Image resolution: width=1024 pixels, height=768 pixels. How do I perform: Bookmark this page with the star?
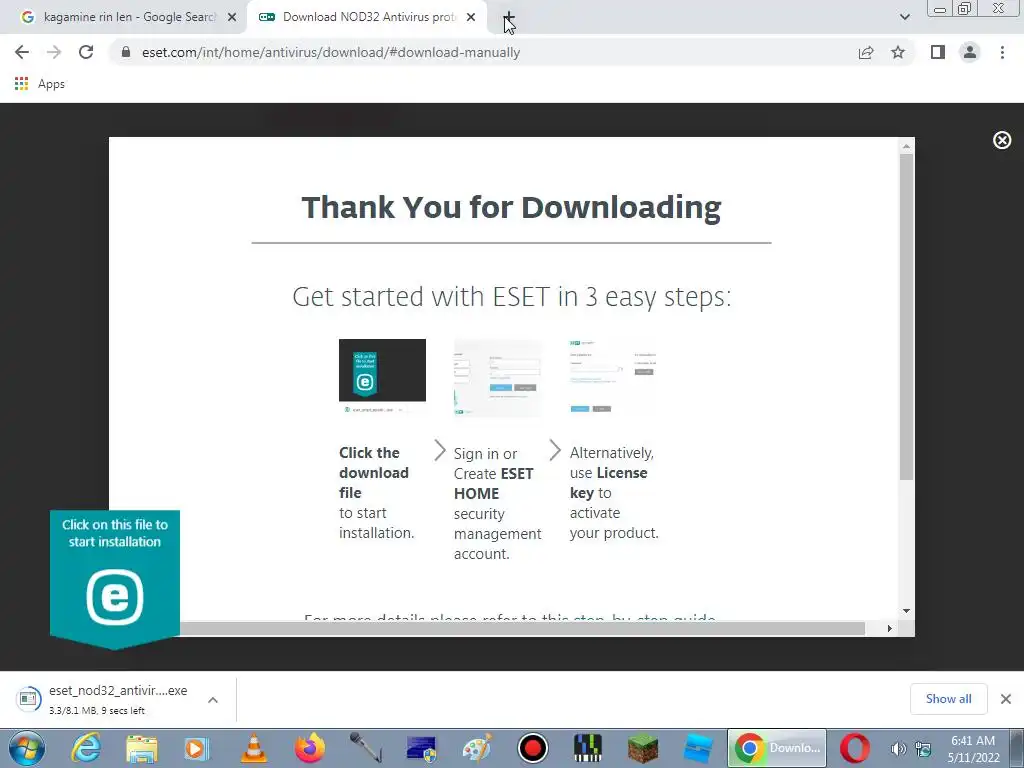point(898,52)
